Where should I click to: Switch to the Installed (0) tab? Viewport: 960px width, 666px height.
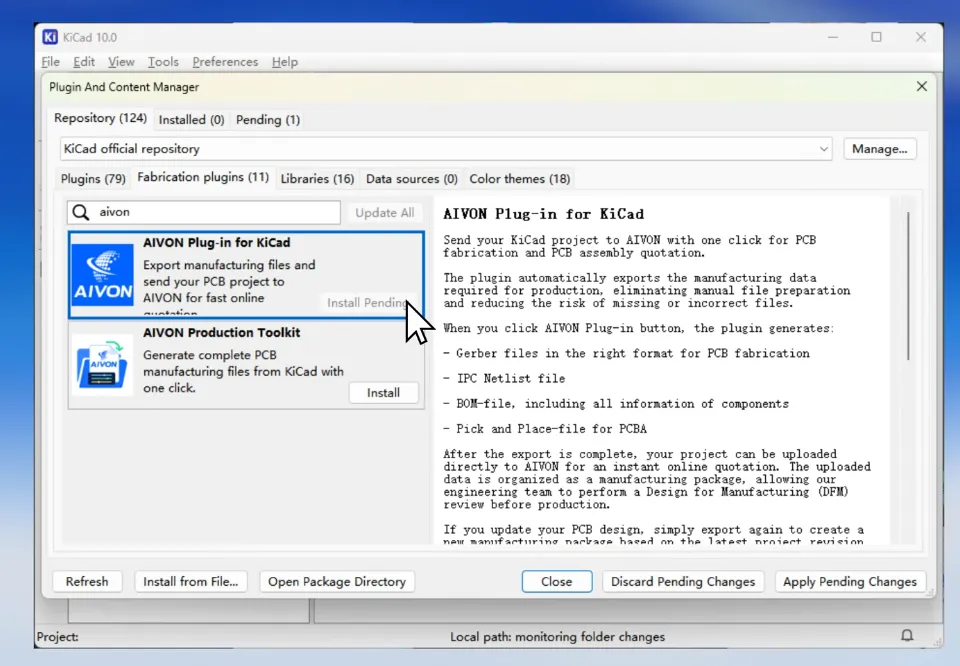tap(192, 120)
